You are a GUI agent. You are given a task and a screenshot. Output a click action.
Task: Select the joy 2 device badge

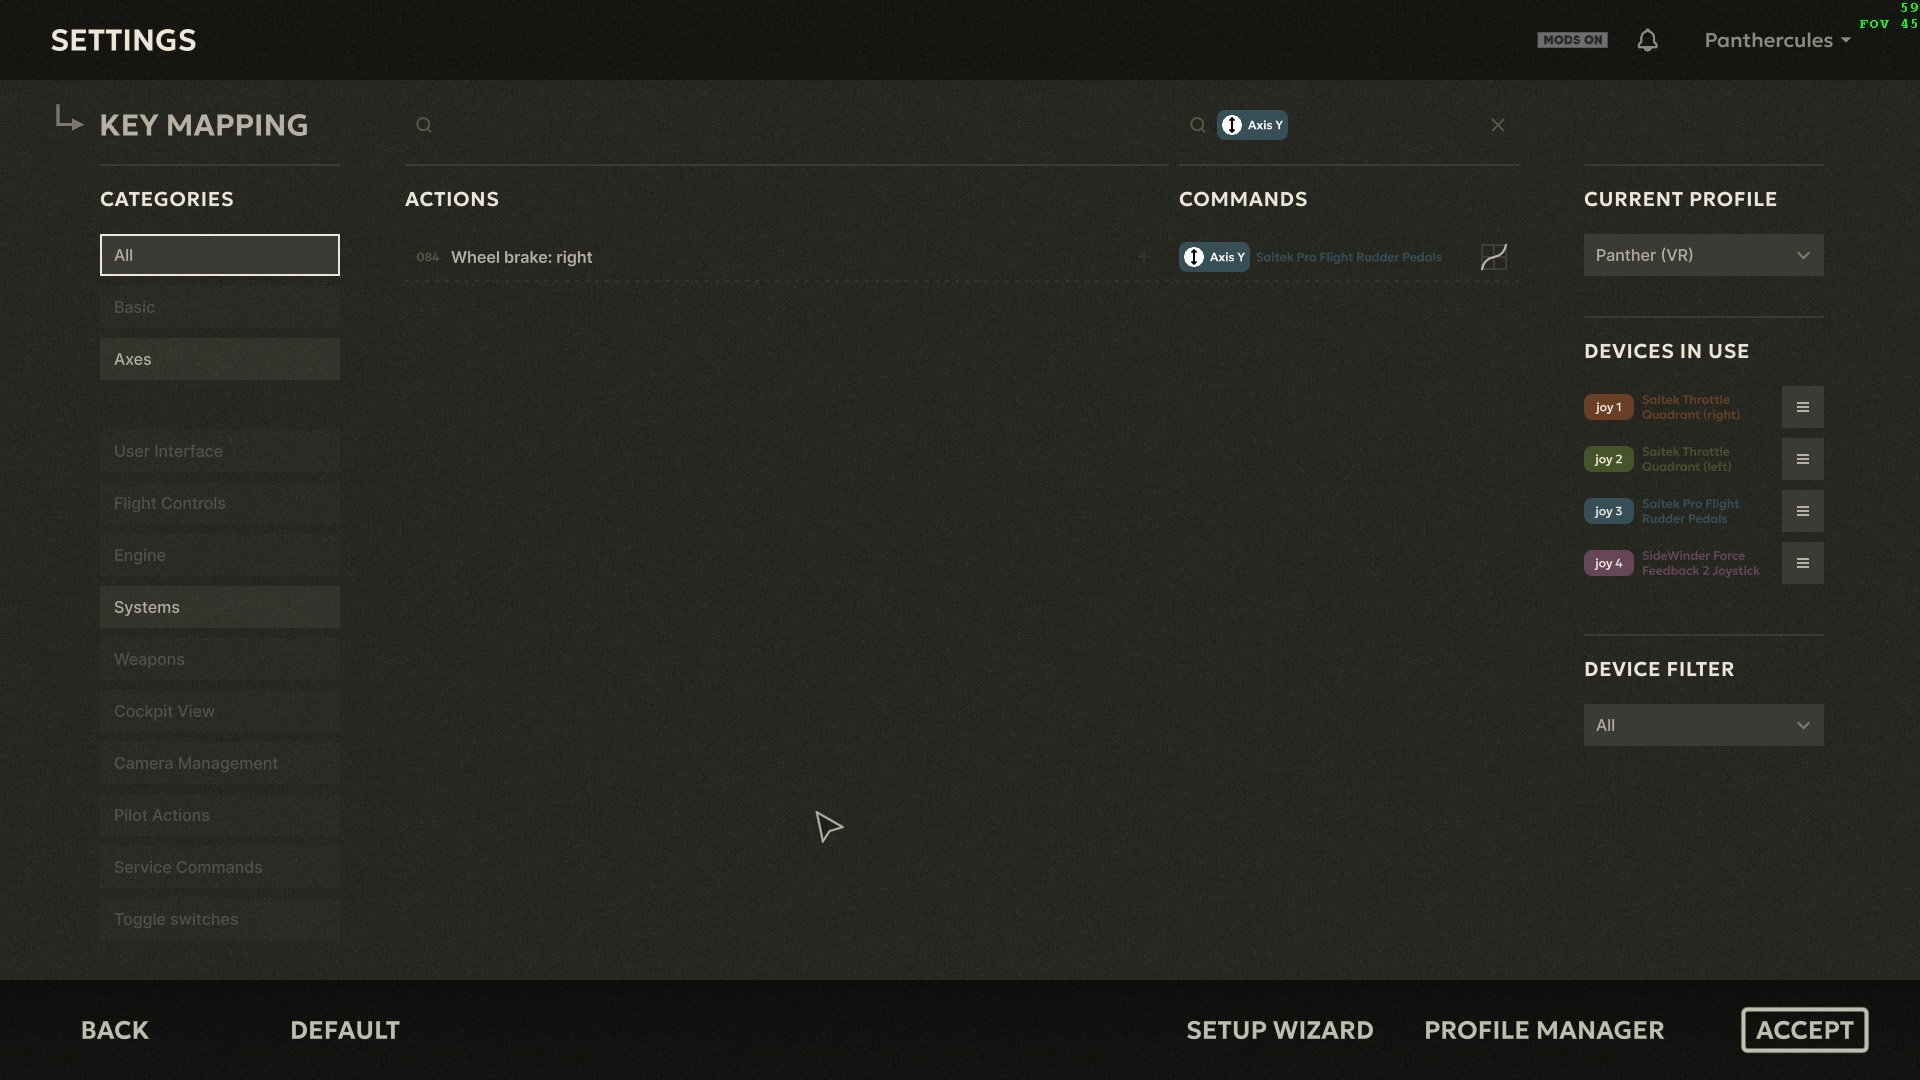(1608, 459)
